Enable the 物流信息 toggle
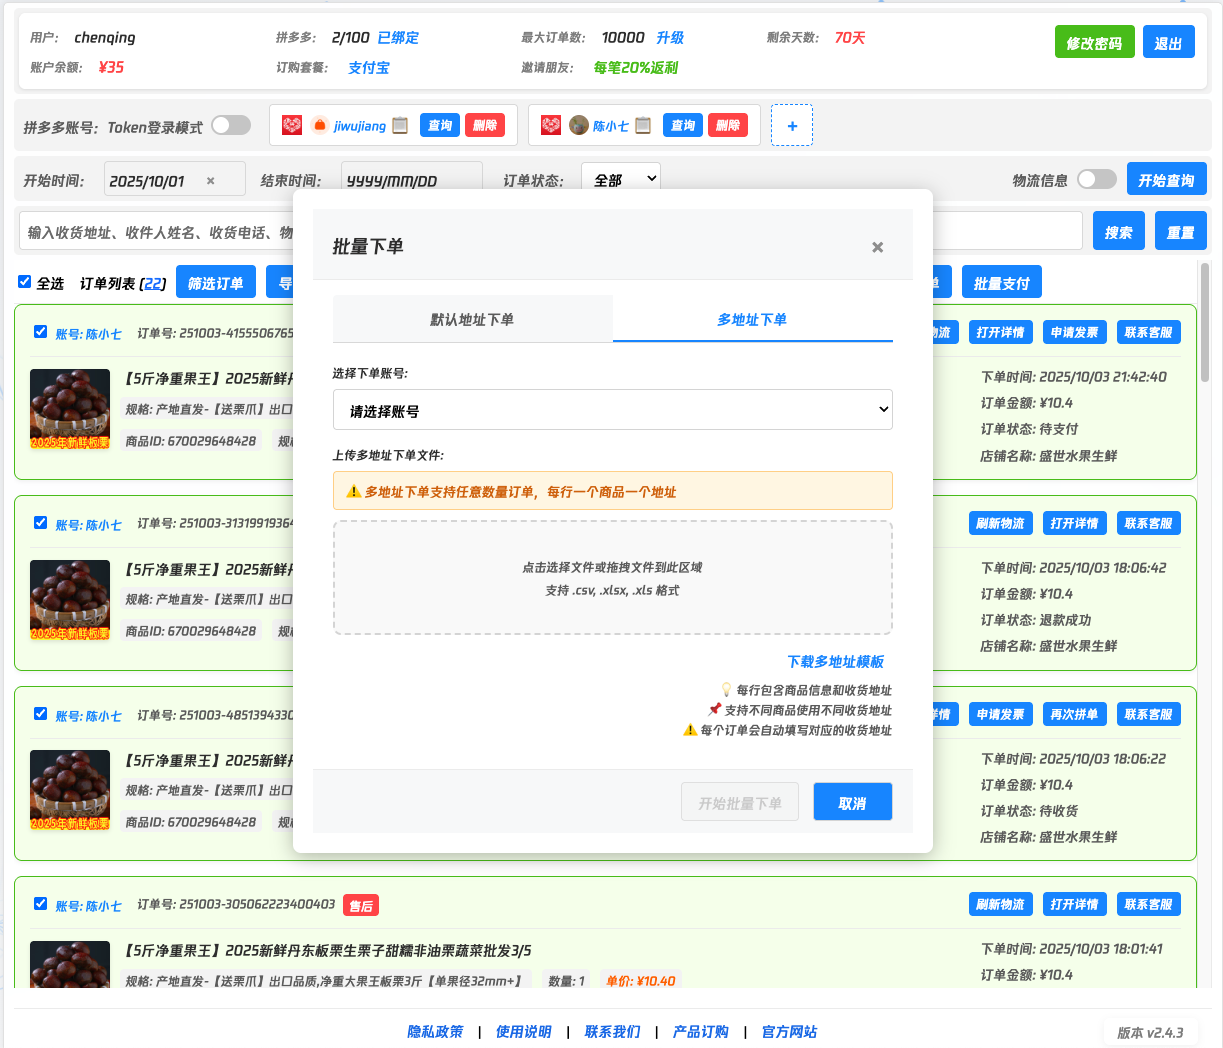Screen dimensions: 1223x1048 point(1096,179)
